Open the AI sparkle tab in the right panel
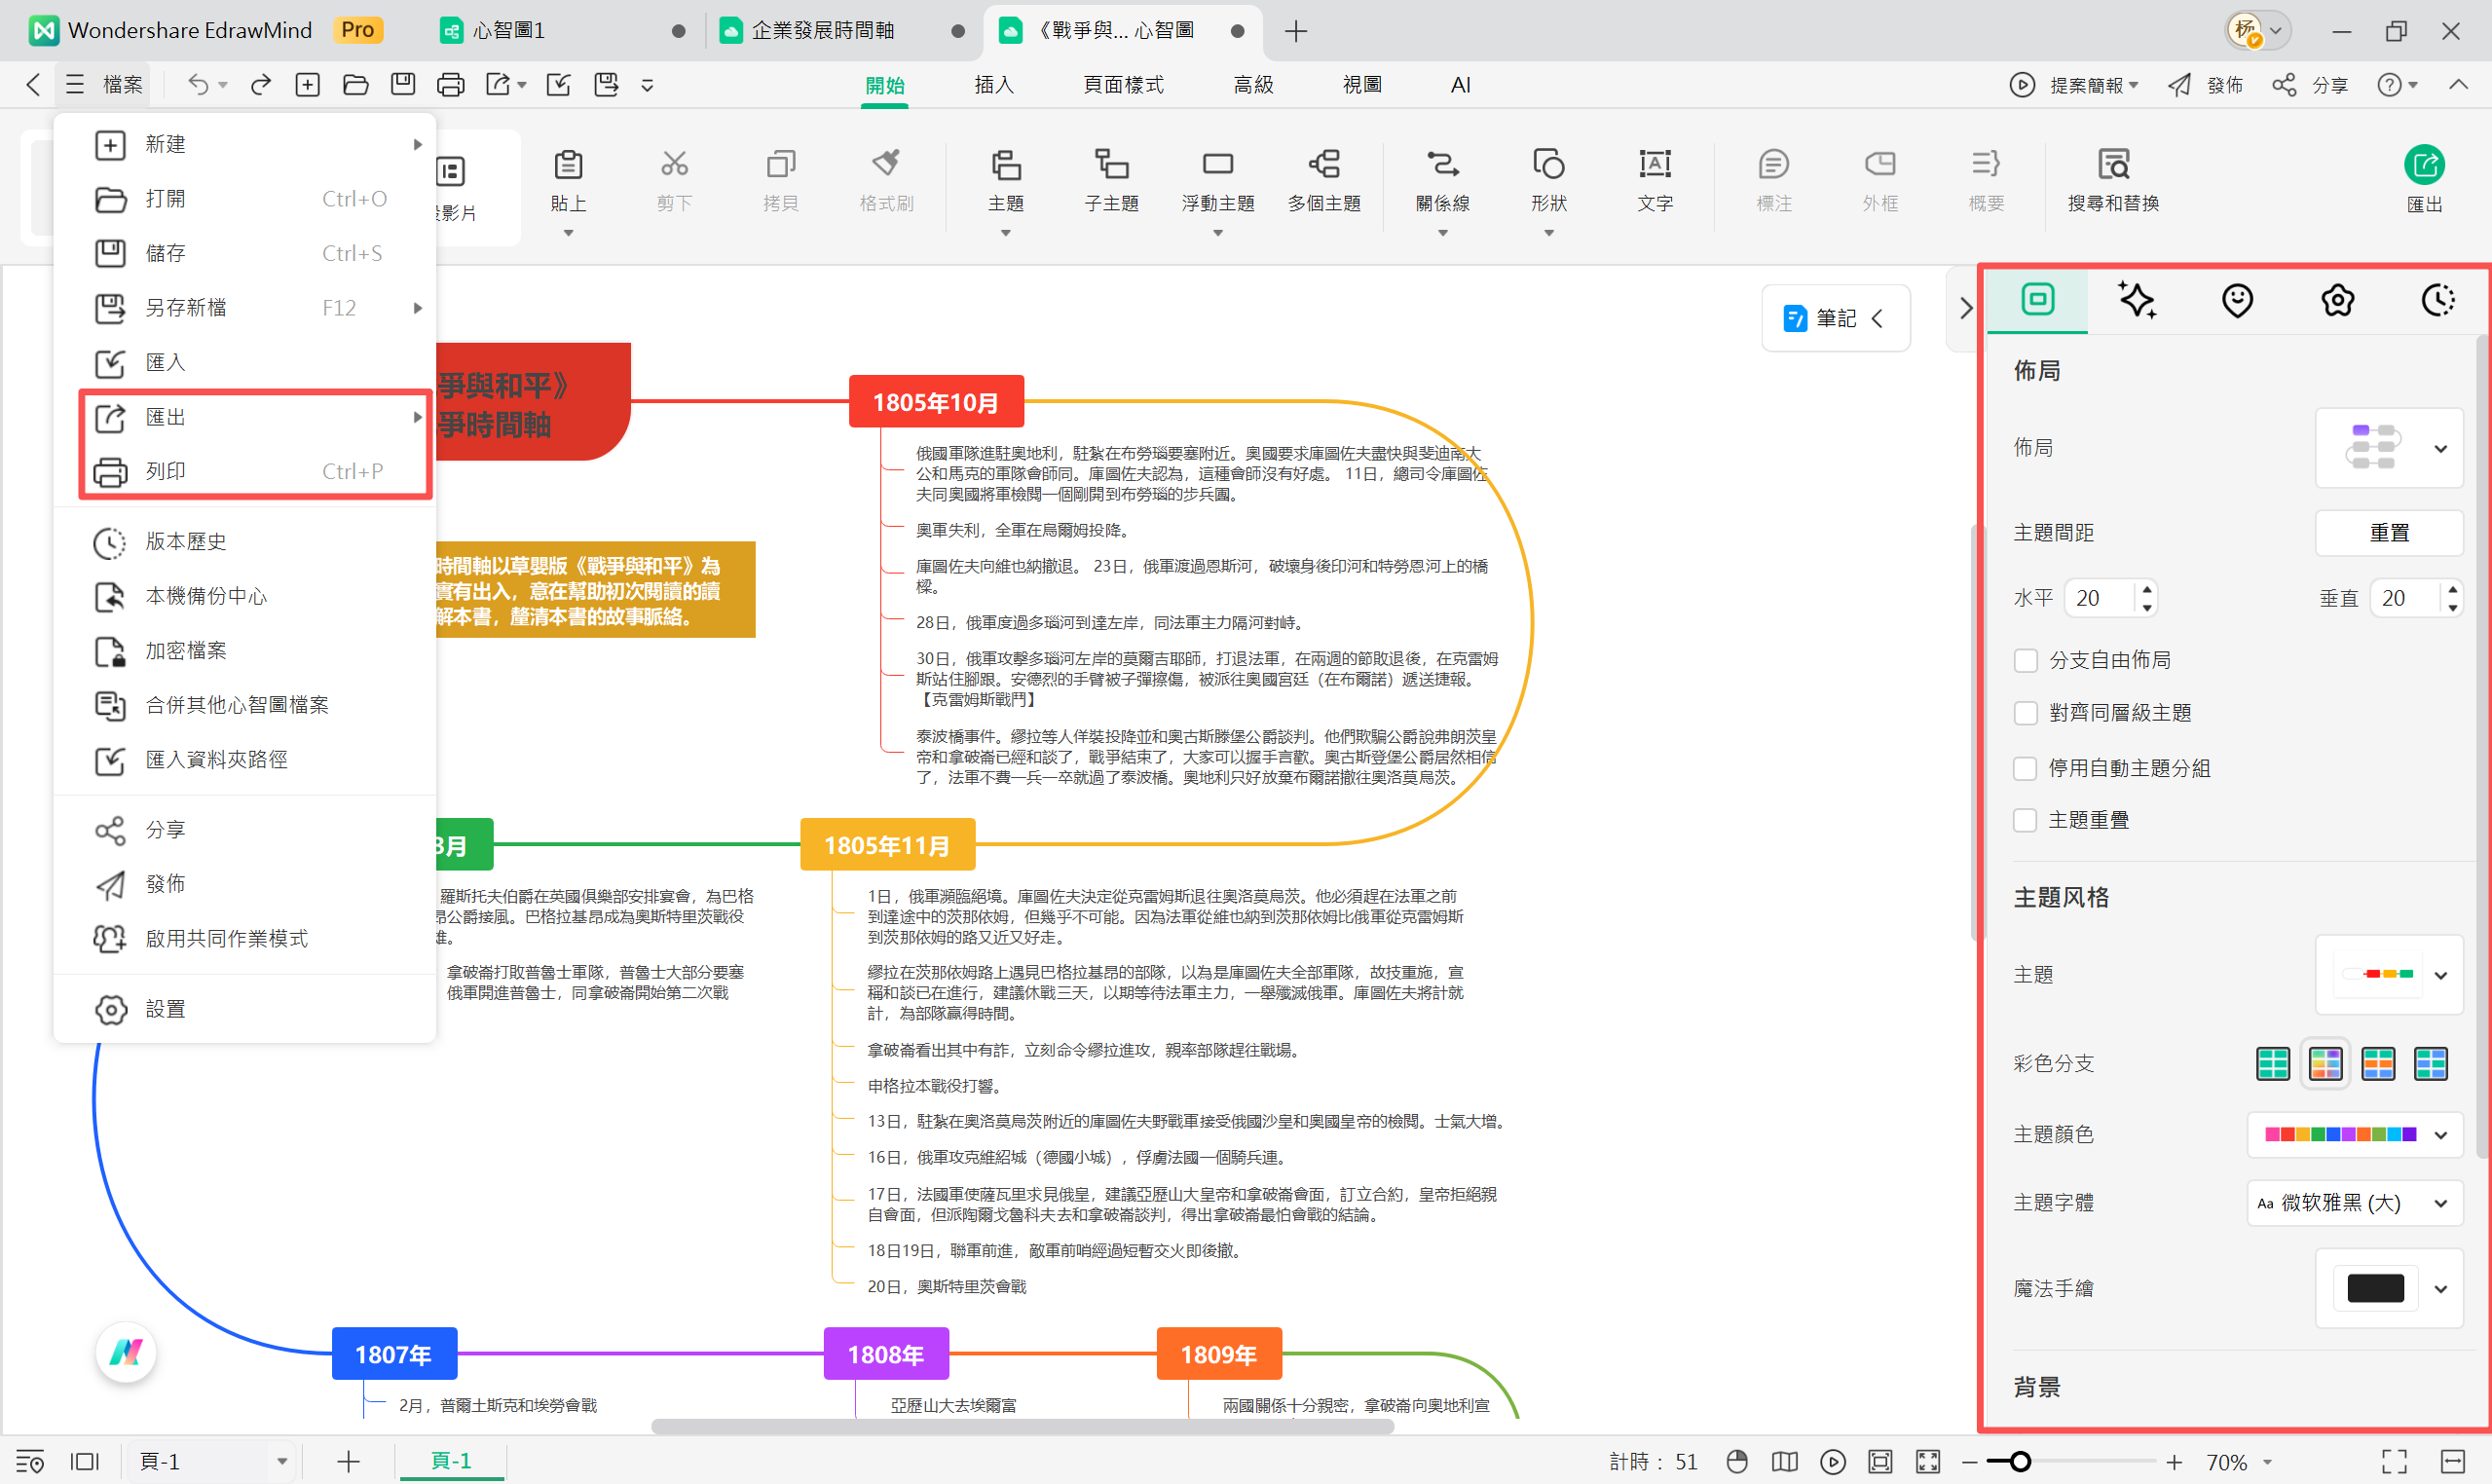This screenshot has height=1484, width=2492. point(2137,300)
